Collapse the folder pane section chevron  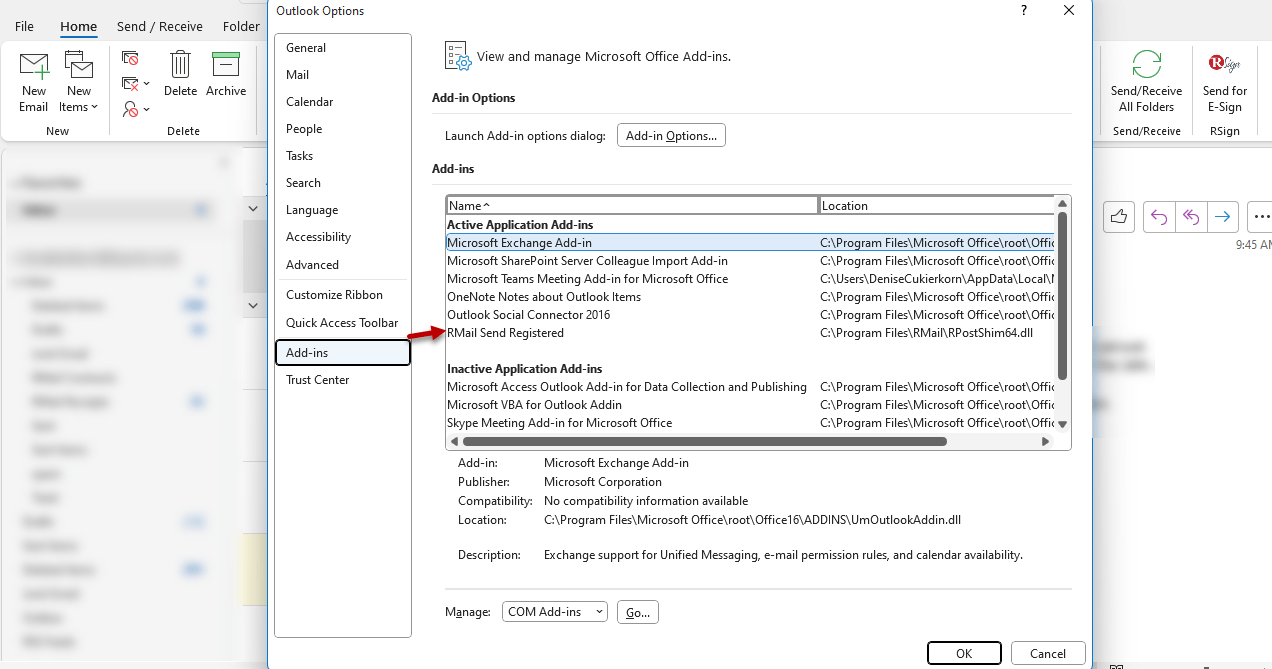point(253,208)
